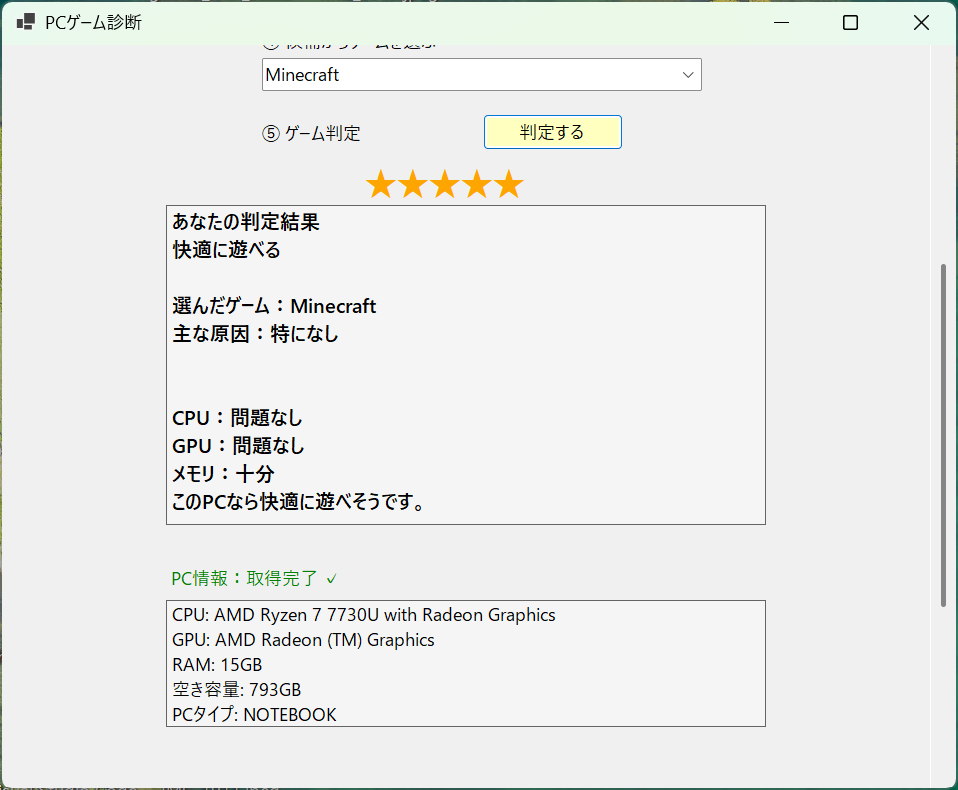Open the Minecraft game selection dropdown
This screenshot has height=790, width=958.
481,75
